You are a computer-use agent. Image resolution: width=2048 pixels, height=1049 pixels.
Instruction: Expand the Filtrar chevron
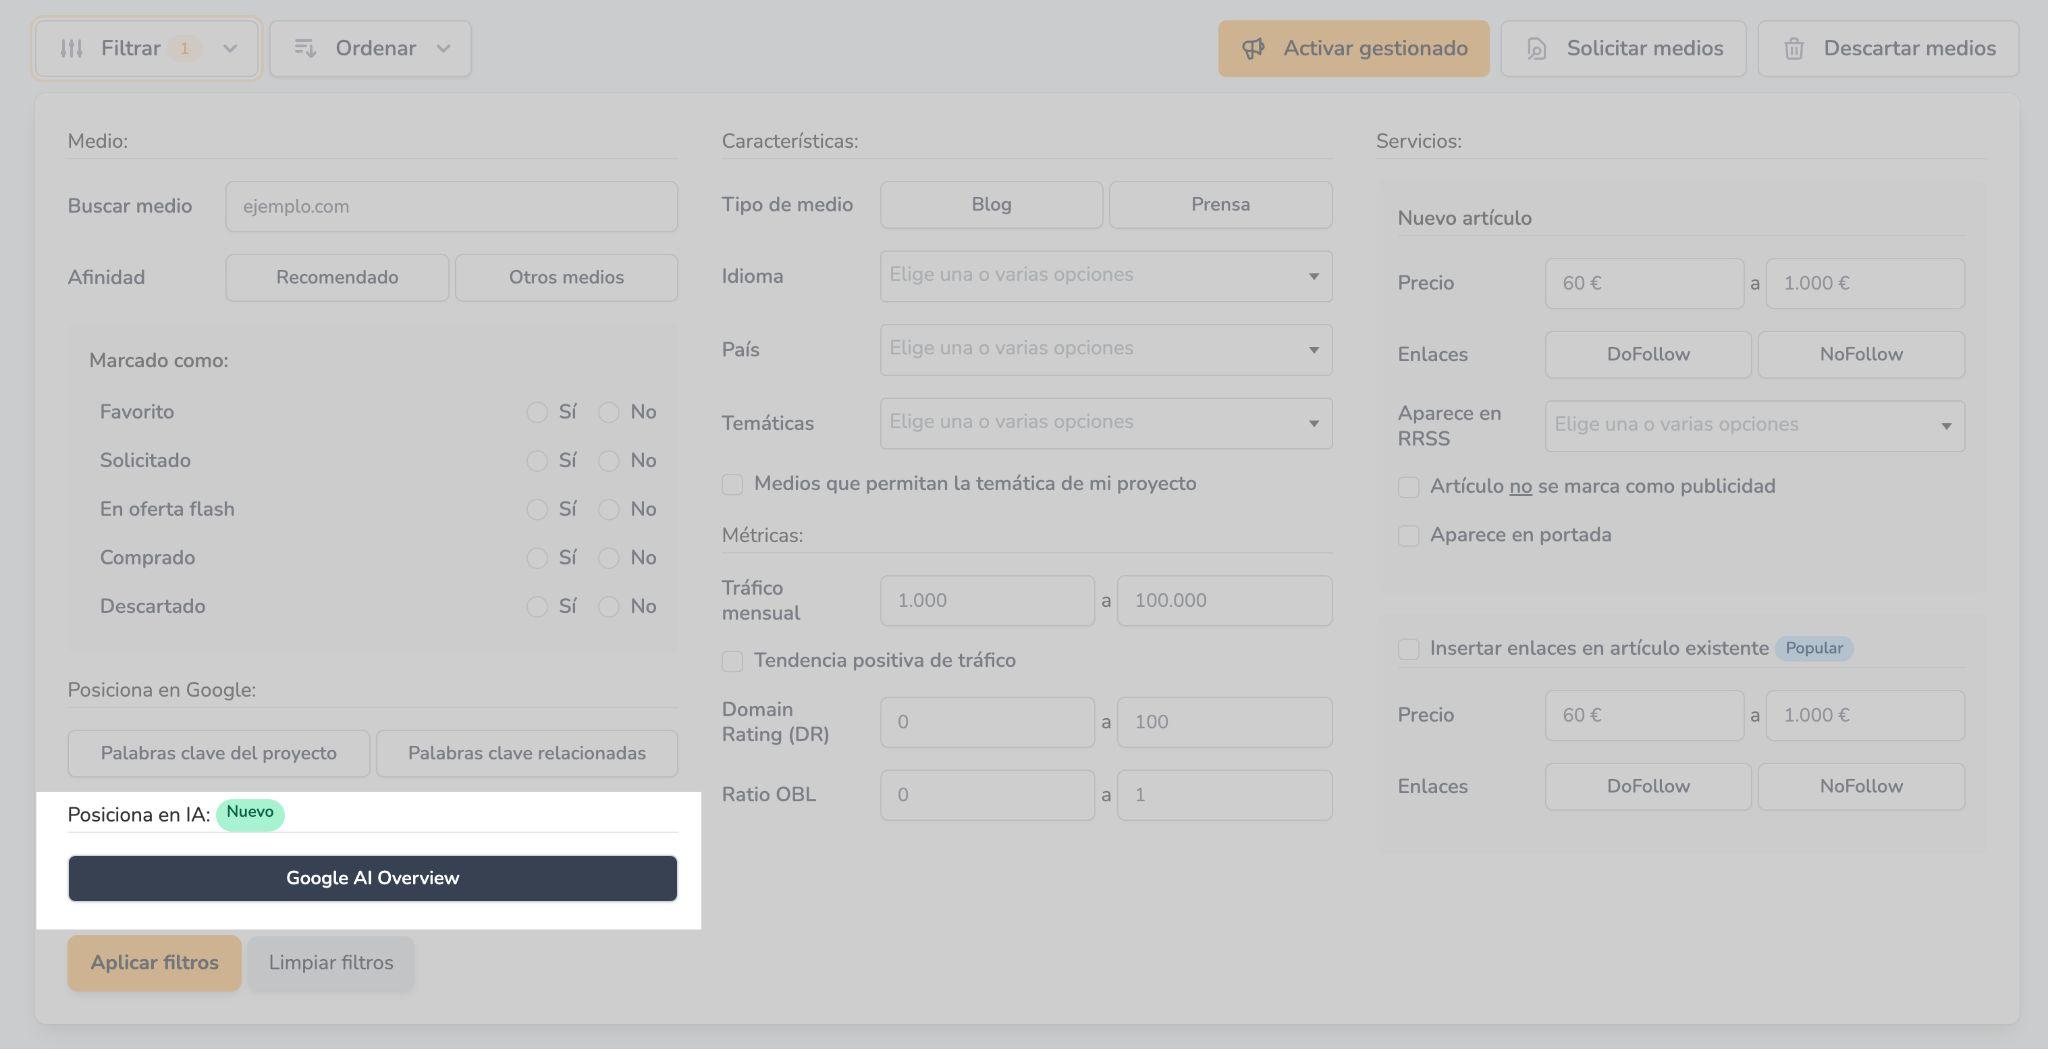click(230, 48)
